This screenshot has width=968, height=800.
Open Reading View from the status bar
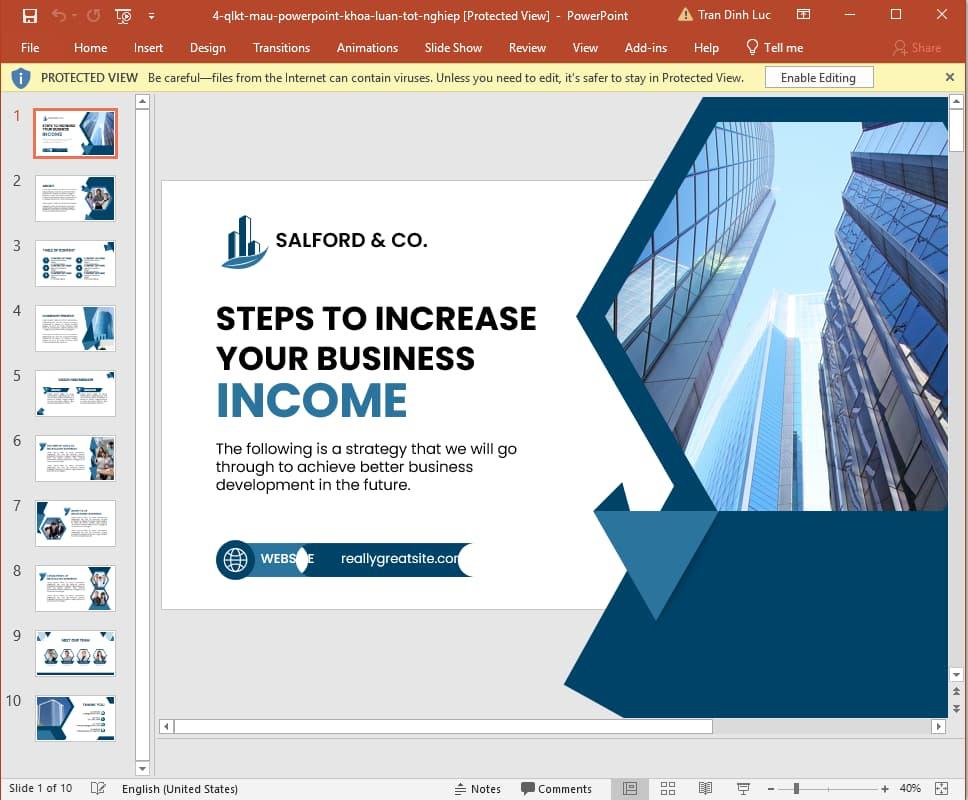coord(705,788)
